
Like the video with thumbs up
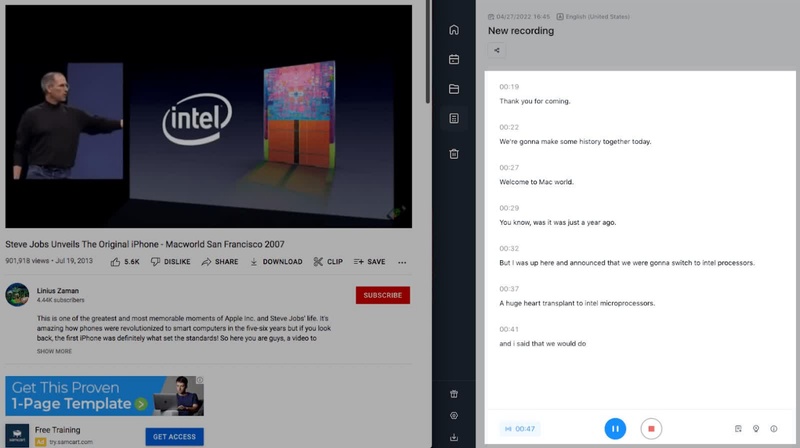(x=124, y=262)
